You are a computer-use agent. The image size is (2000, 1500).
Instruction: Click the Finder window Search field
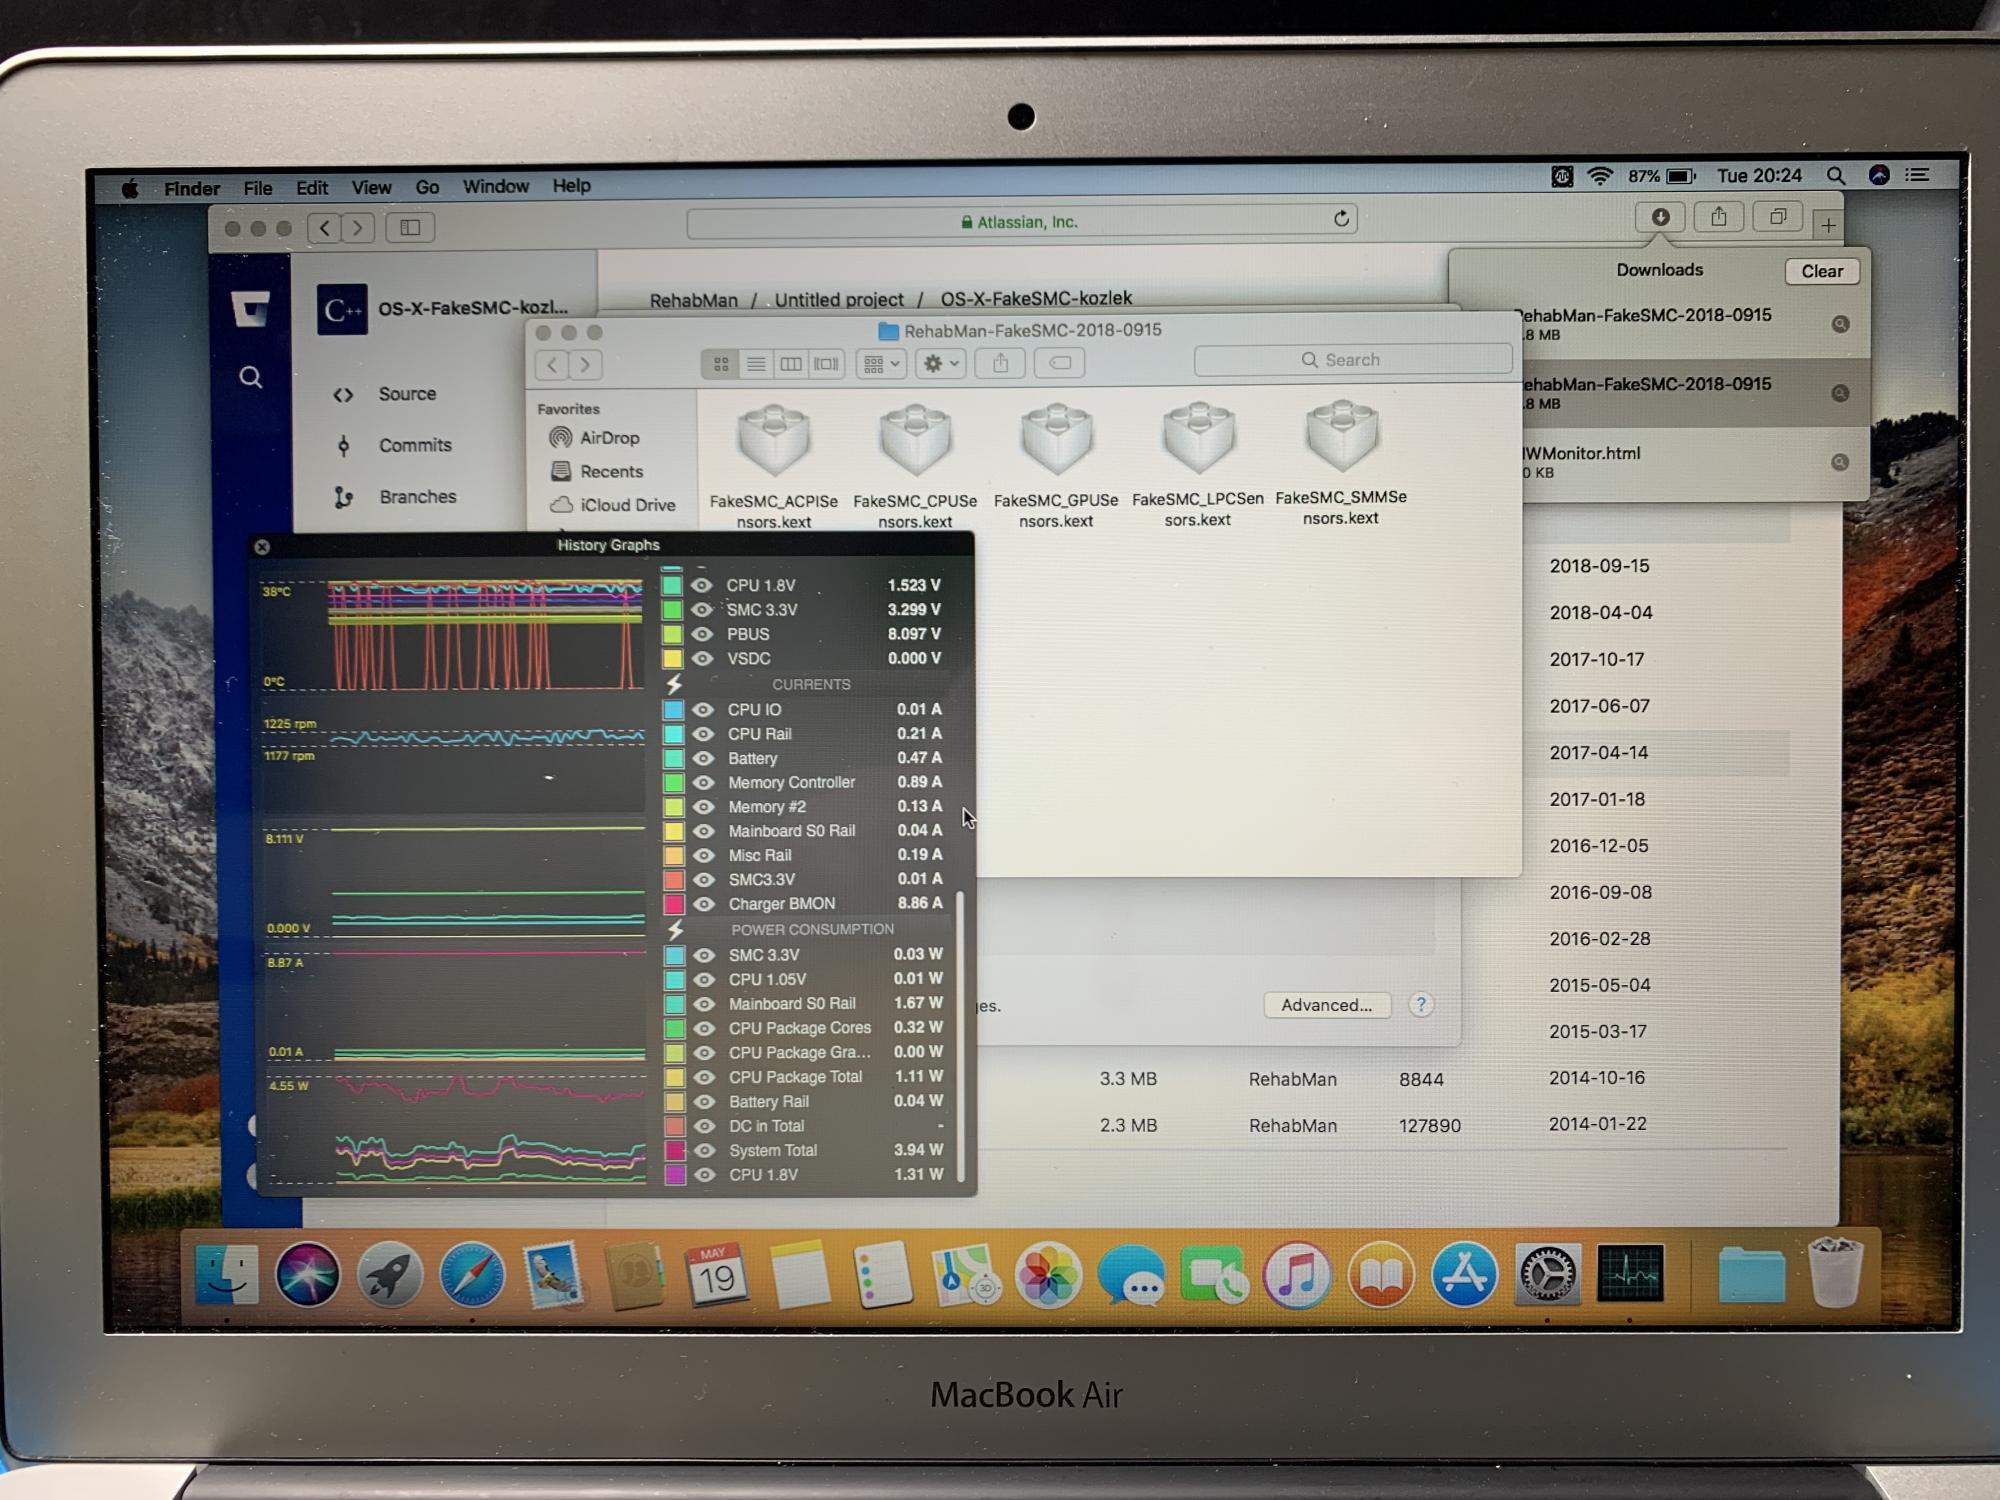[1352, 360]
